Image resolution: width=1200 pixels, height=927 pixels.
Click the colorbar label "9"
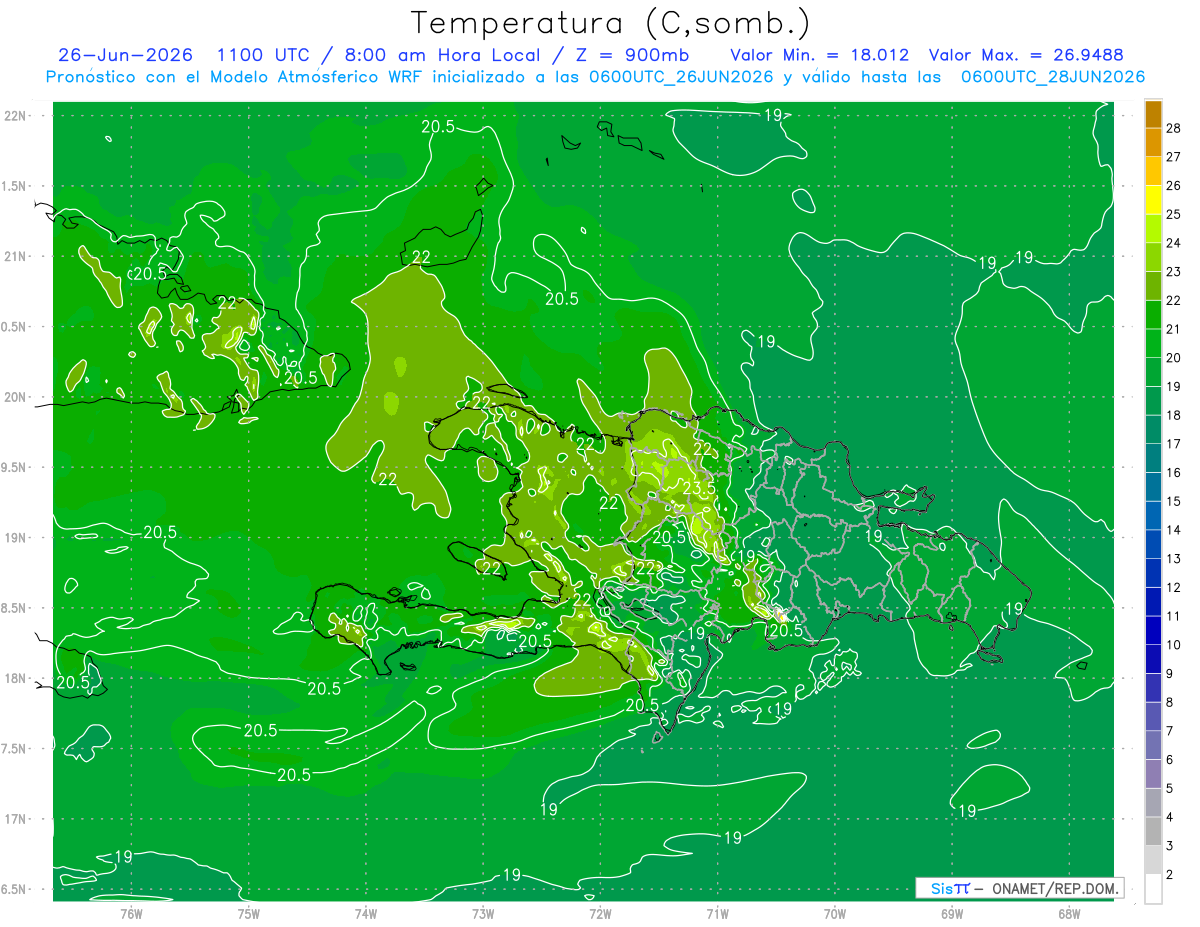(1170, 674)
